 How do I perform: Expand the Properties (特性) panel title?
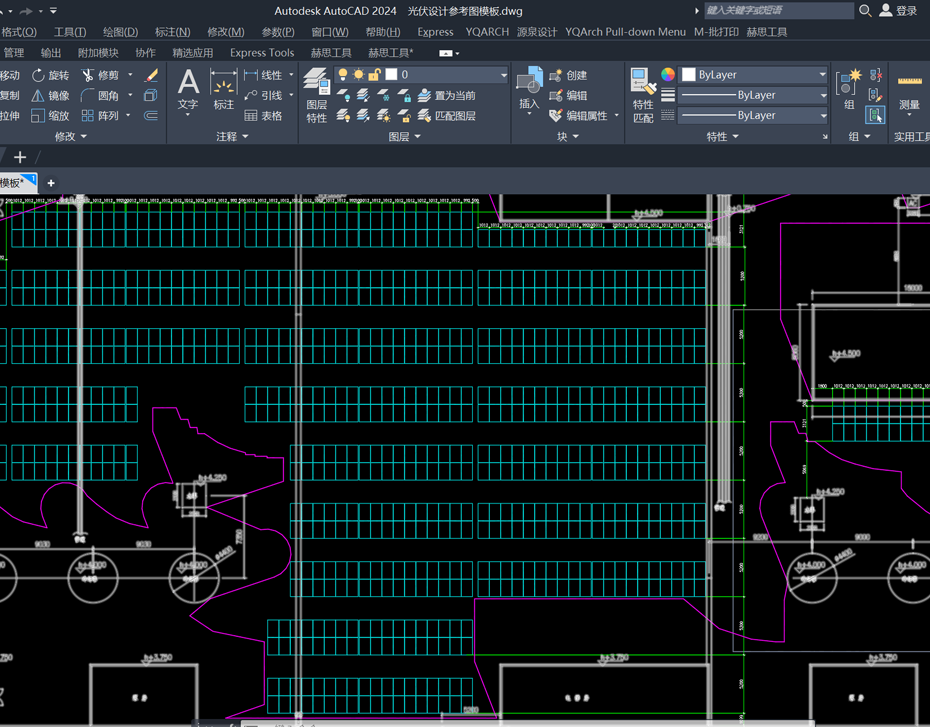click(x=722, y=137)
